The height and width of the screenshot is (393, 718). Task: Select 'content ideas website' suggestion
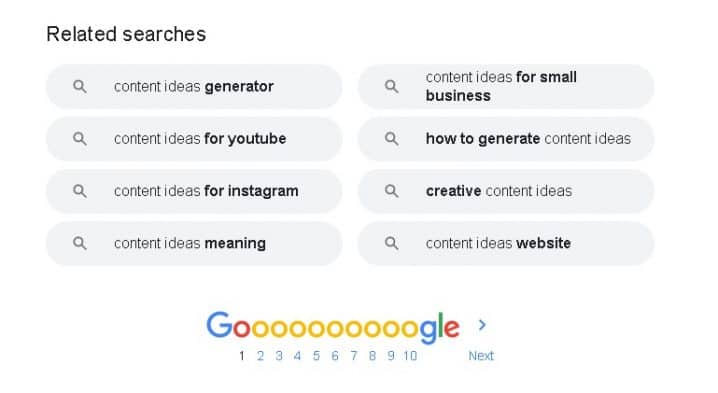506,243
